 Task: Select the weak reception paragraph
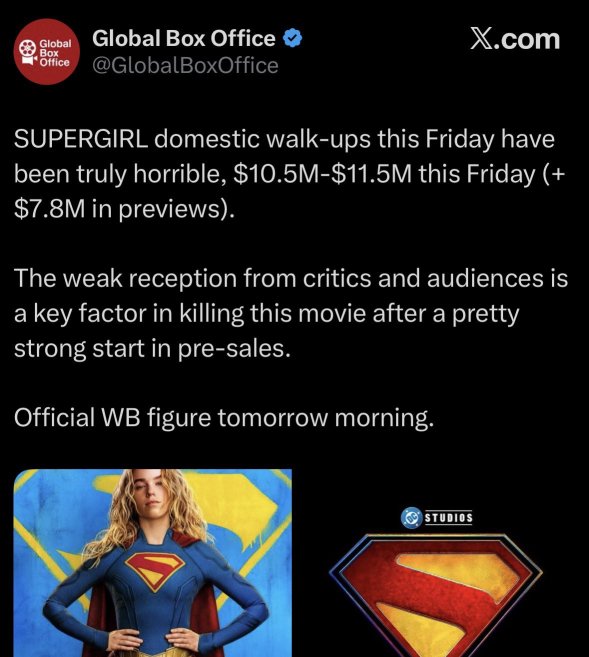coord(291,313)
